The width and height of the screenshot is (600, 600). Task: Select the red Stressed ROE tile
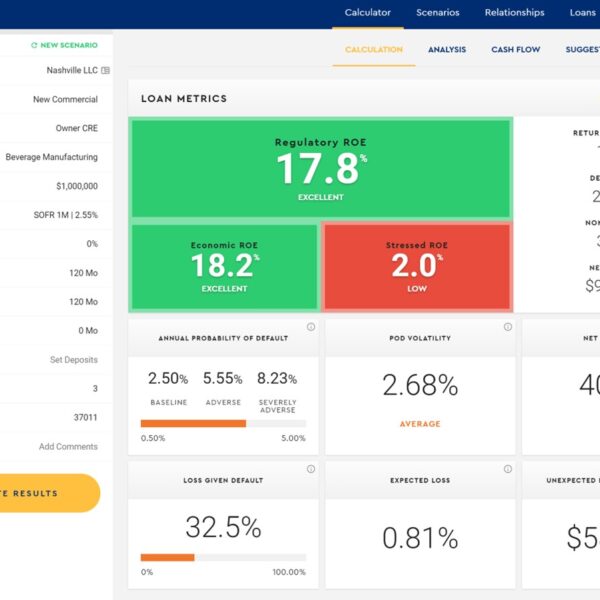[416, 265]
